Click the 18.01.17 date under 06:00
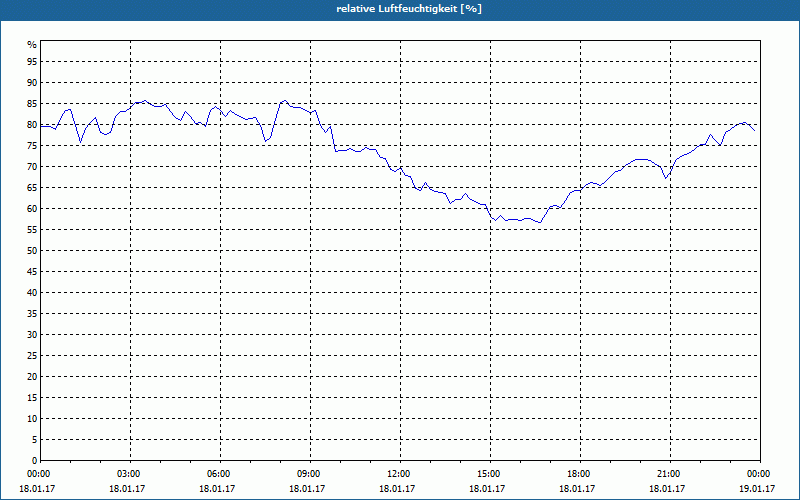The image size is (800, 500). (x=217, y=489)
